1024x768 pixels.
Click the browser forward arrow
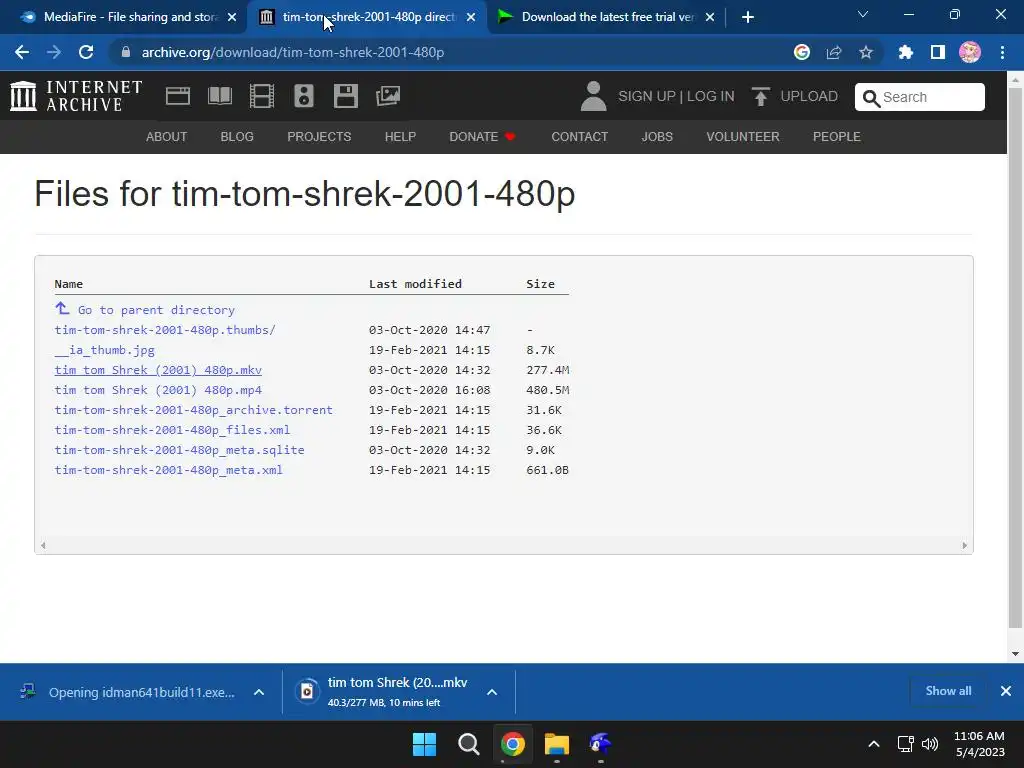coord(54,52)
